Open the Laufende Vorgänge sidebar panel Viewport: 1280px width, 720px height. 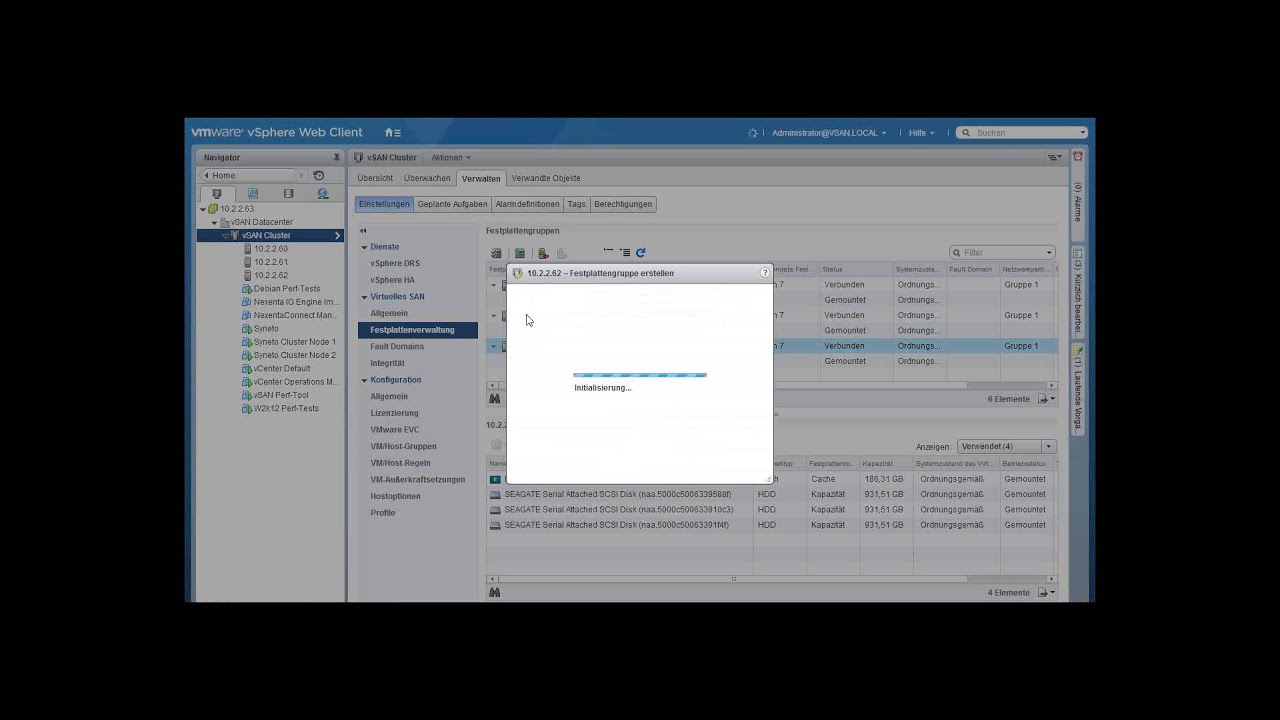pos(1078,388)
